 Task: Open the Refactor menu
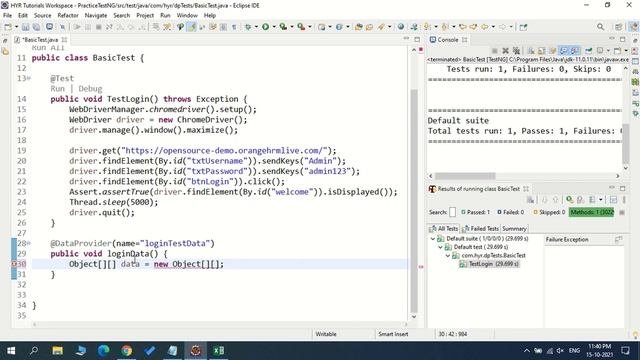(x=68, y=16)
